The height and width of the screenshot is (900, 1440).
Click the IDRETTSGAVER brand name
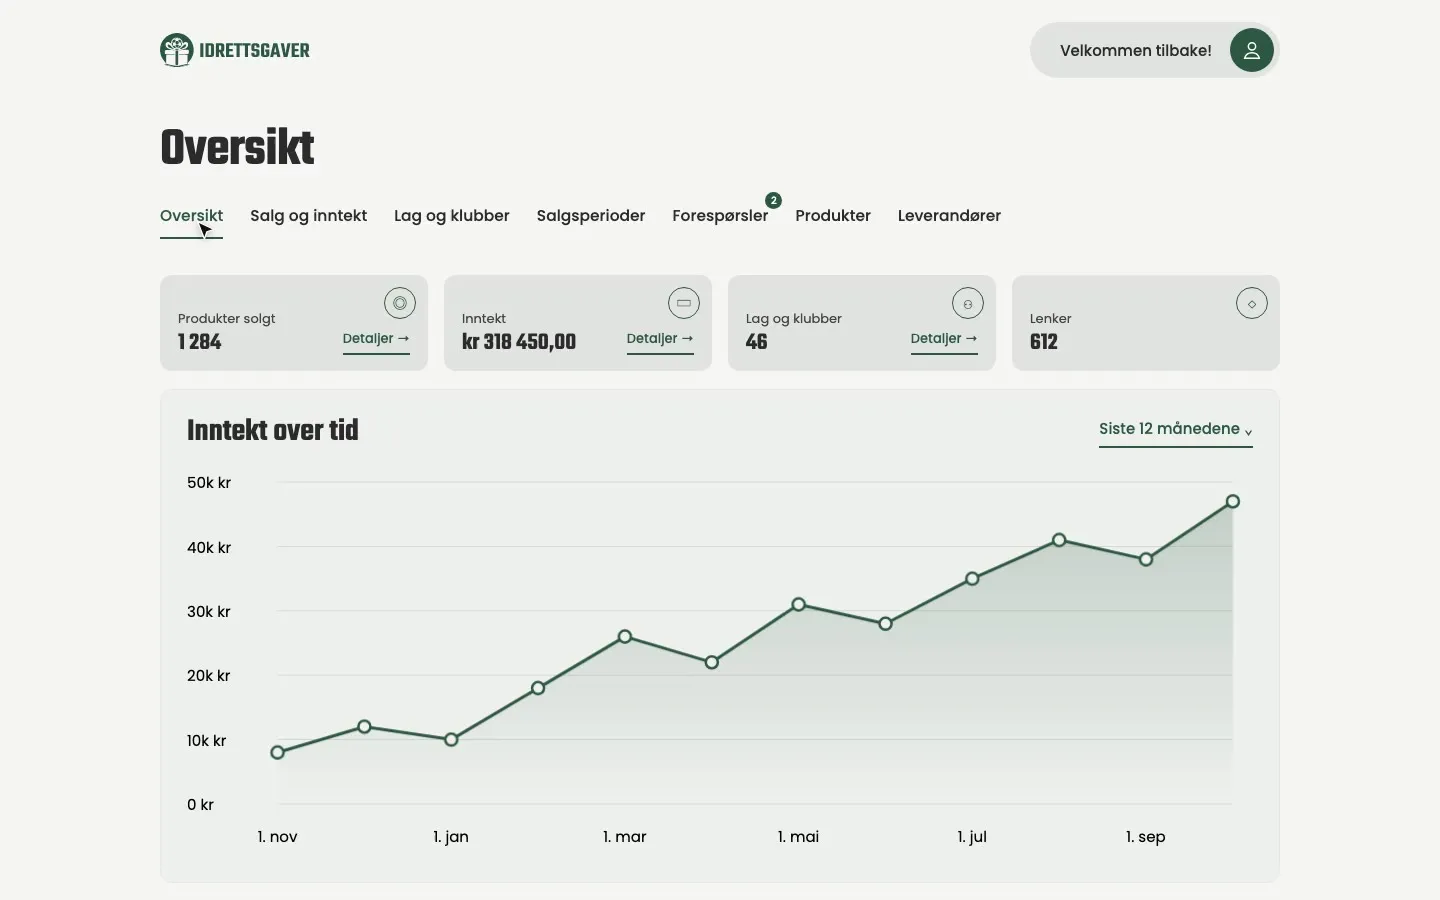click(255, 51)
